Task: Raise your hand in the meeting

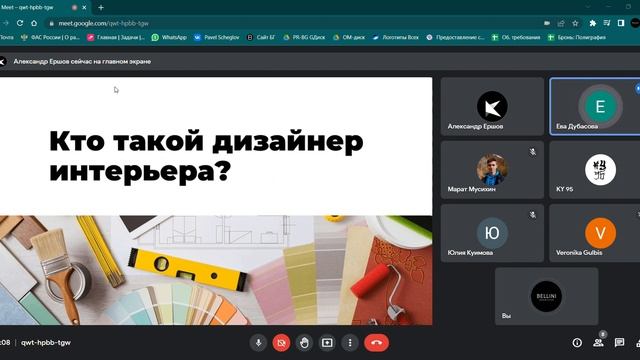Action: point(304,342)
